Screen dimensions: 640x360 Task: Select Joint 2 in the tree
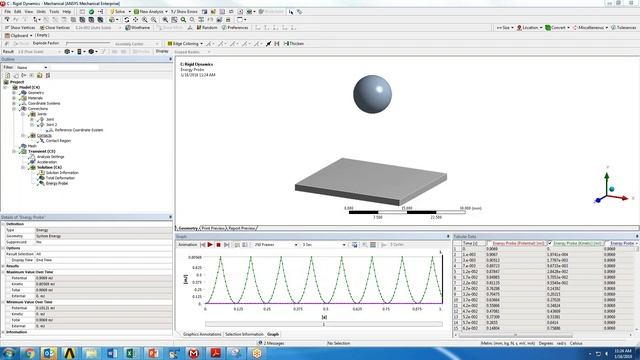[51, 124]
